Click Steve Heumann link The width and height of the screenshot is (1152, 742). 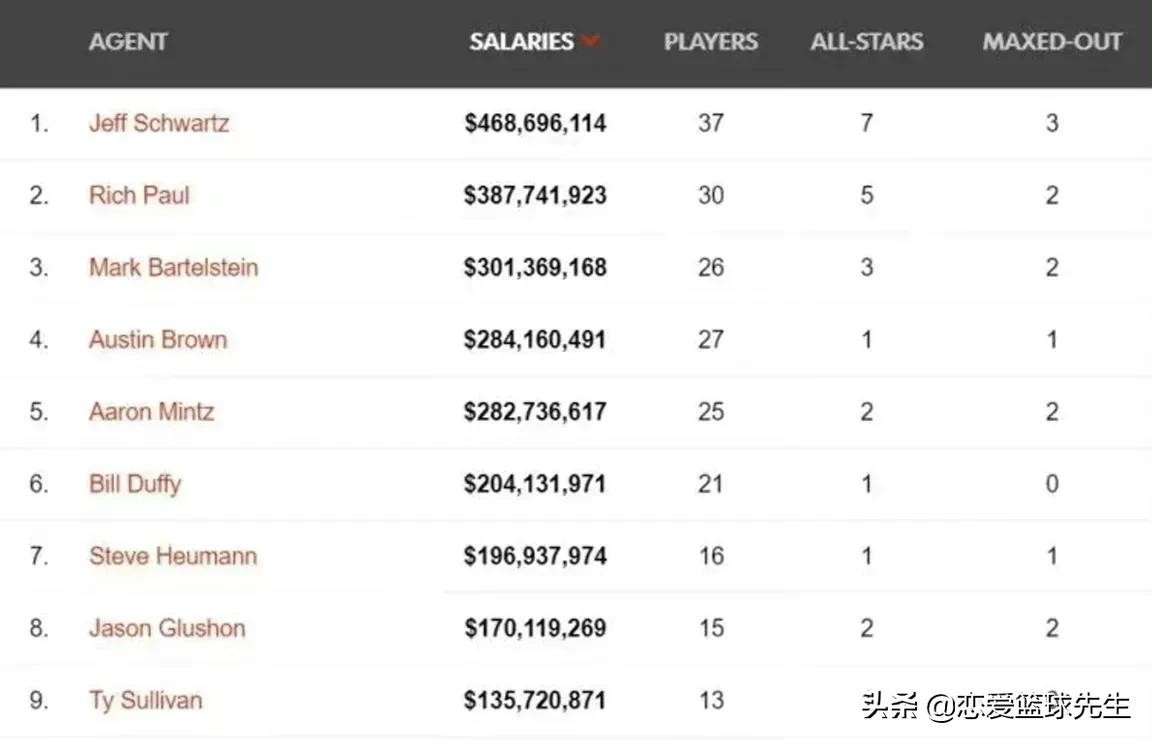(x=173, y=556)
